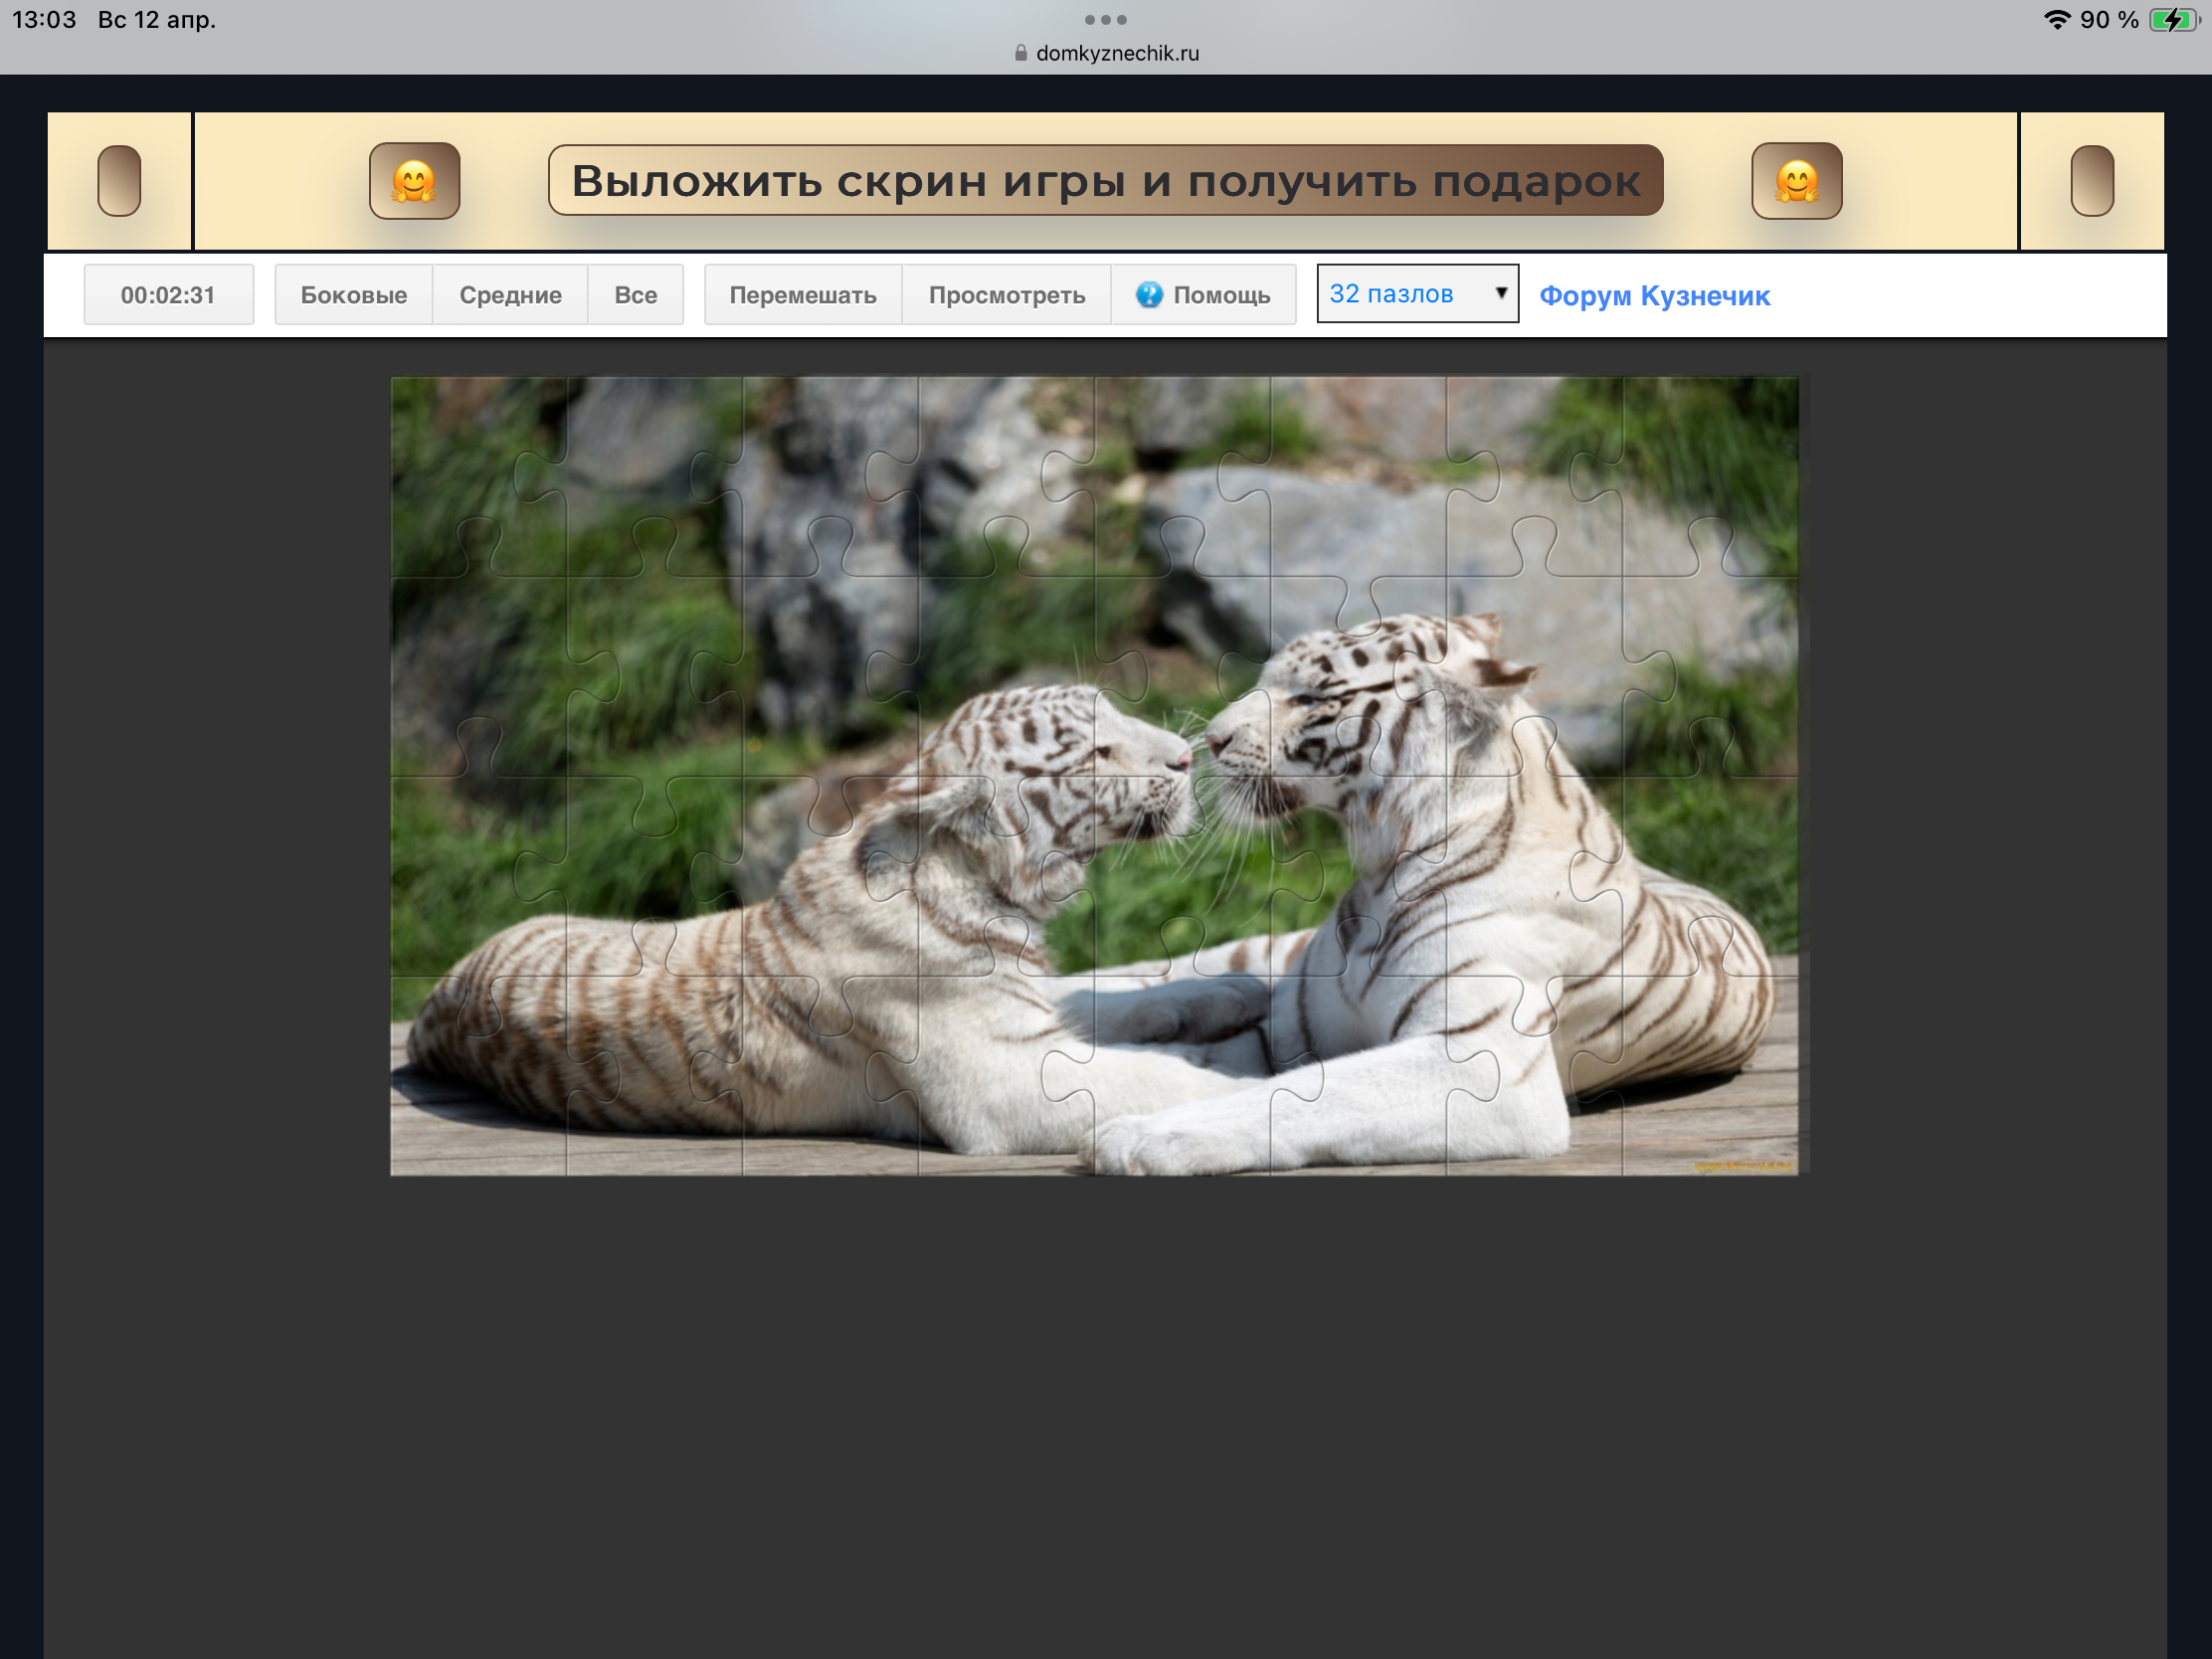2212x1659 pixels.
Task: Show only Боковые edge pieces
Action: (354, 295)
